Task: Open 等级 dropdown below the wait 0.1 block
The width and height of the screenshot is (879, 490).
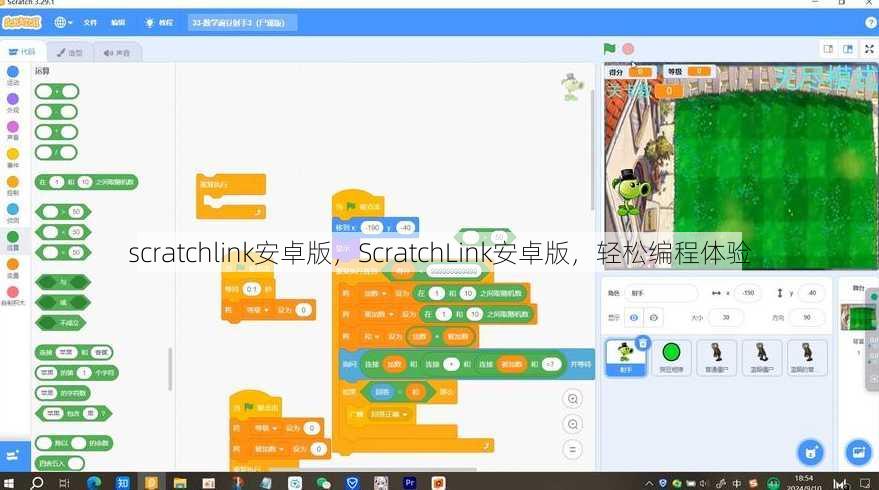Action: [257, 309]
